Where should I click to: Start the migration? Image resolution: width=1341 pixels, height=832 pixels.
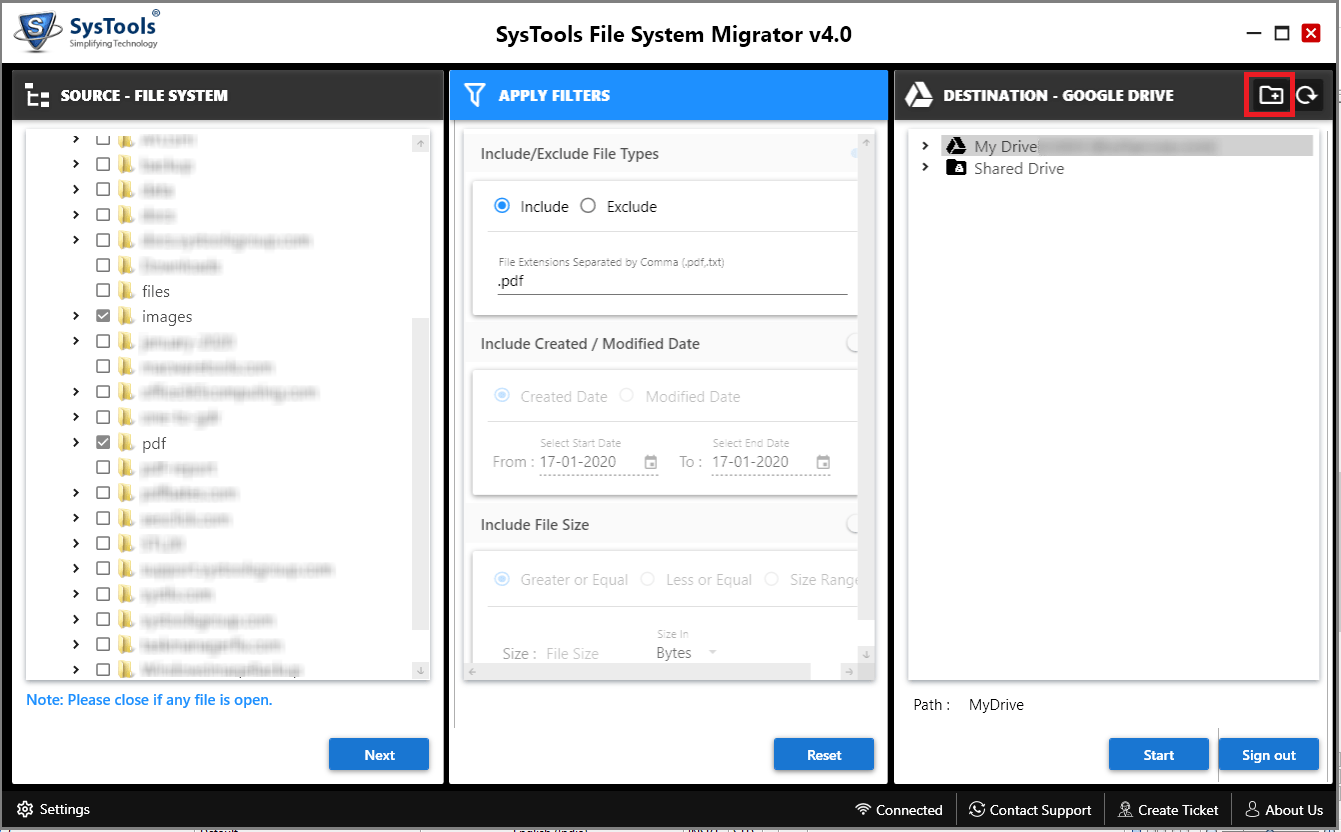pyautogui.click(x=1159, y=755)
